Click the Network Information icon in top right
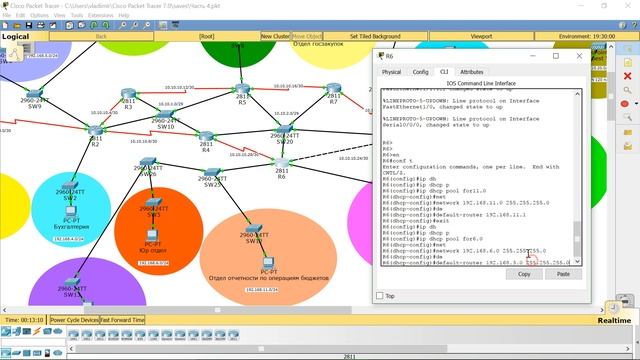Image resolution: width=640 pixels, height=360 pixels. click(x=622, y=25)
